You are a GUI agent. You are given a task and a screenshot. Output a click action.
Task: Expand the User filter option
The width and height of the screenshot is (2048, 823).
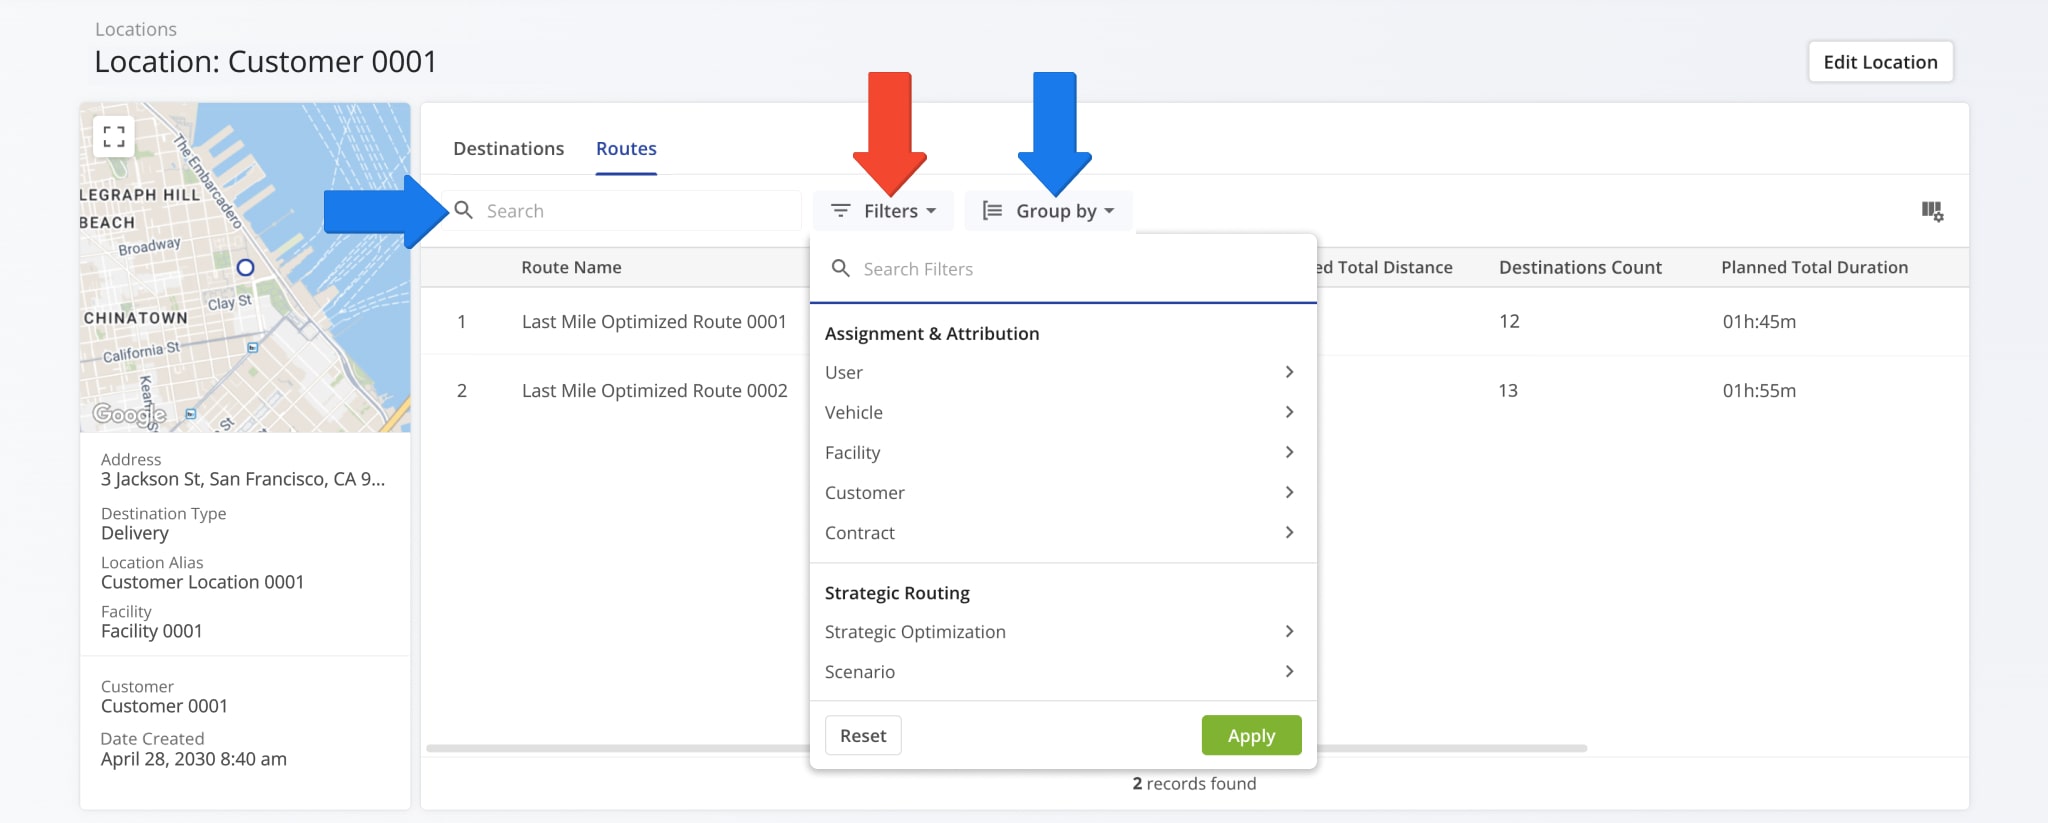[1062, 372]
